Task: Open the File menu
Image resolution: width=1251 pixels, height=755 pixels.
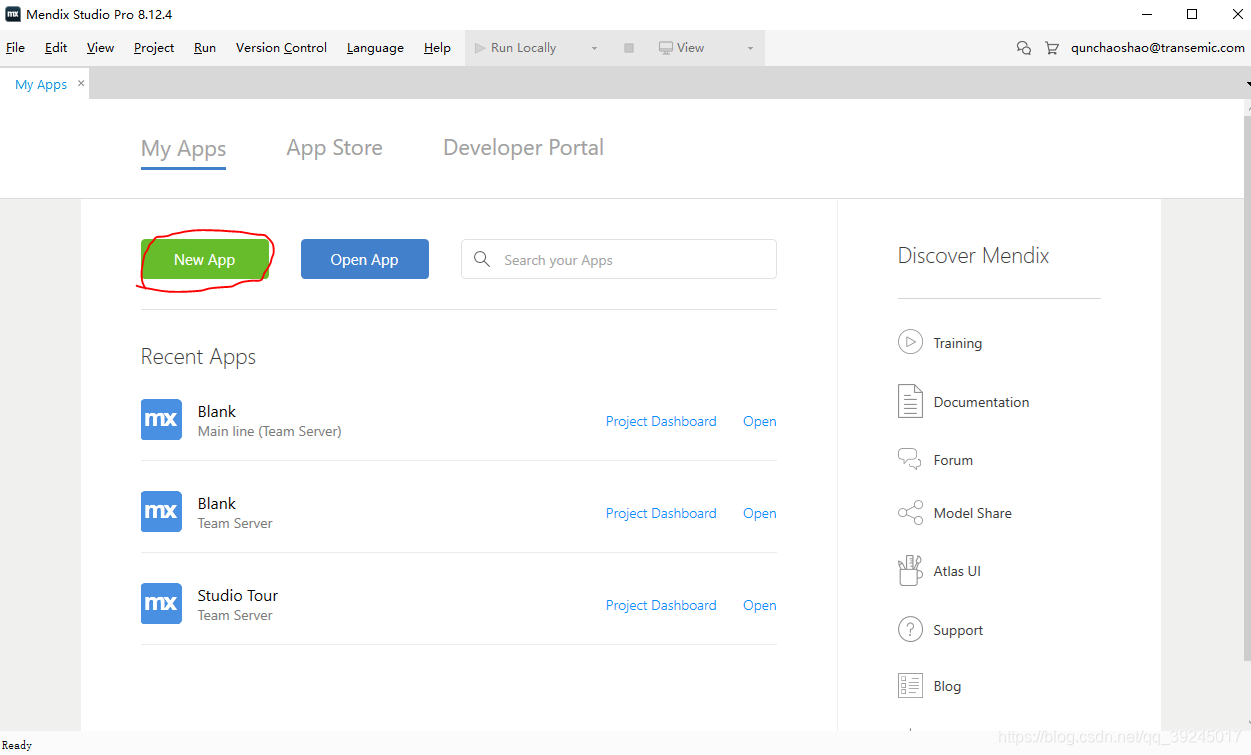Action: pos(15,47)
